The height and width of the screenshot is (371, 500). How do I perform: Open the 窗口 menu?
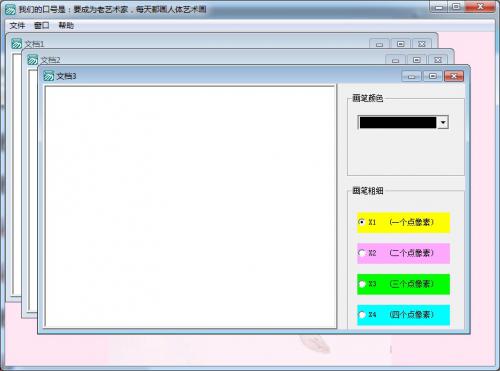(x=42, y=25)
